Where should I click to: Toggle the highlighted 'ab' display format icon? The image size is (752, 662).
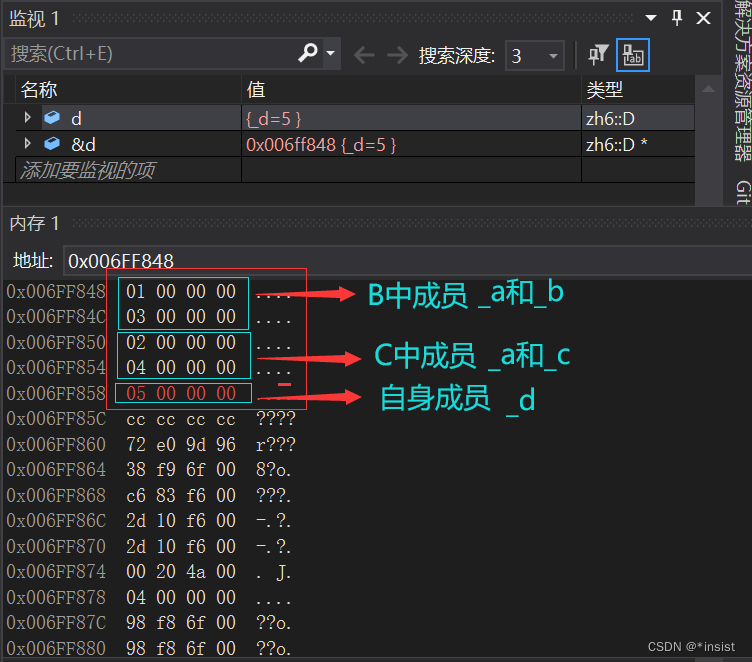click(633, 55)
